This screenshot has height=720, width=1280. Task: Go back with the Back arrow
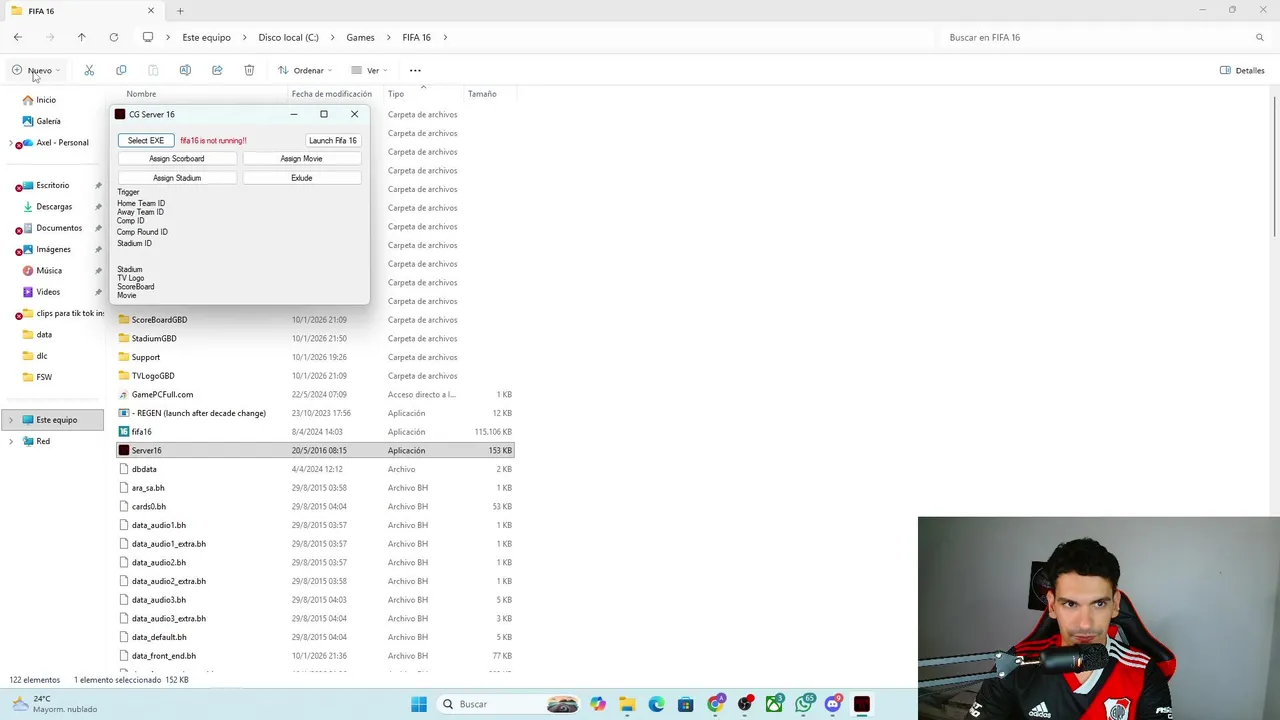[x=18, y=37]
